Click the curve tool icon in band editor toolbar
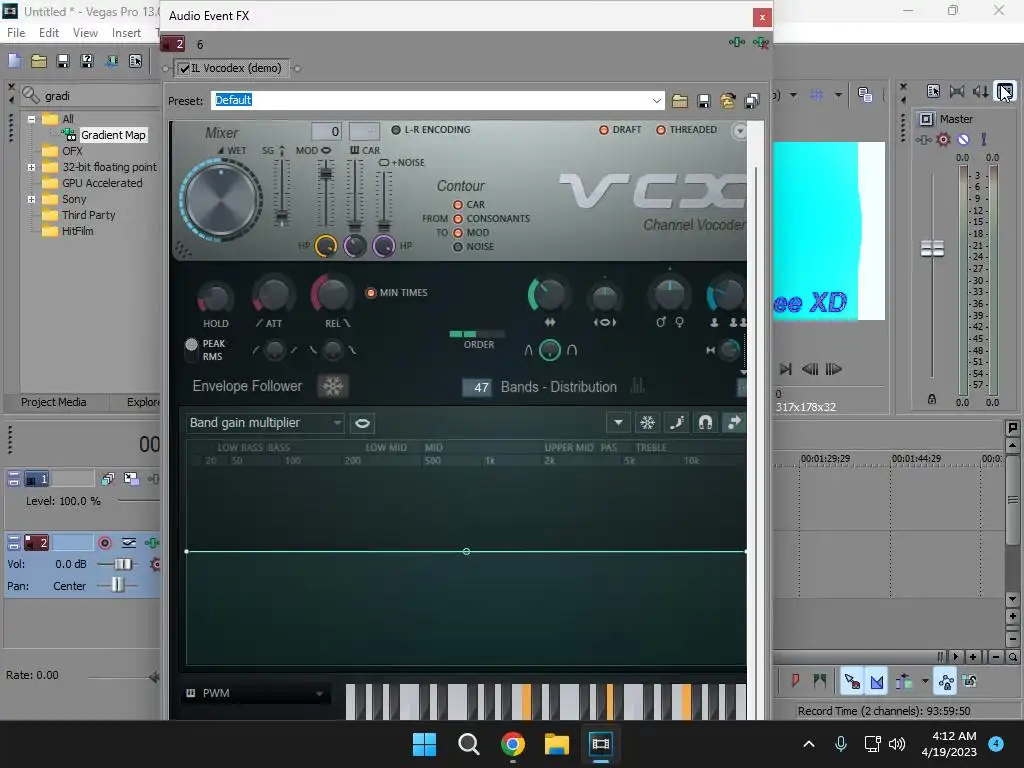 [677, 423]
